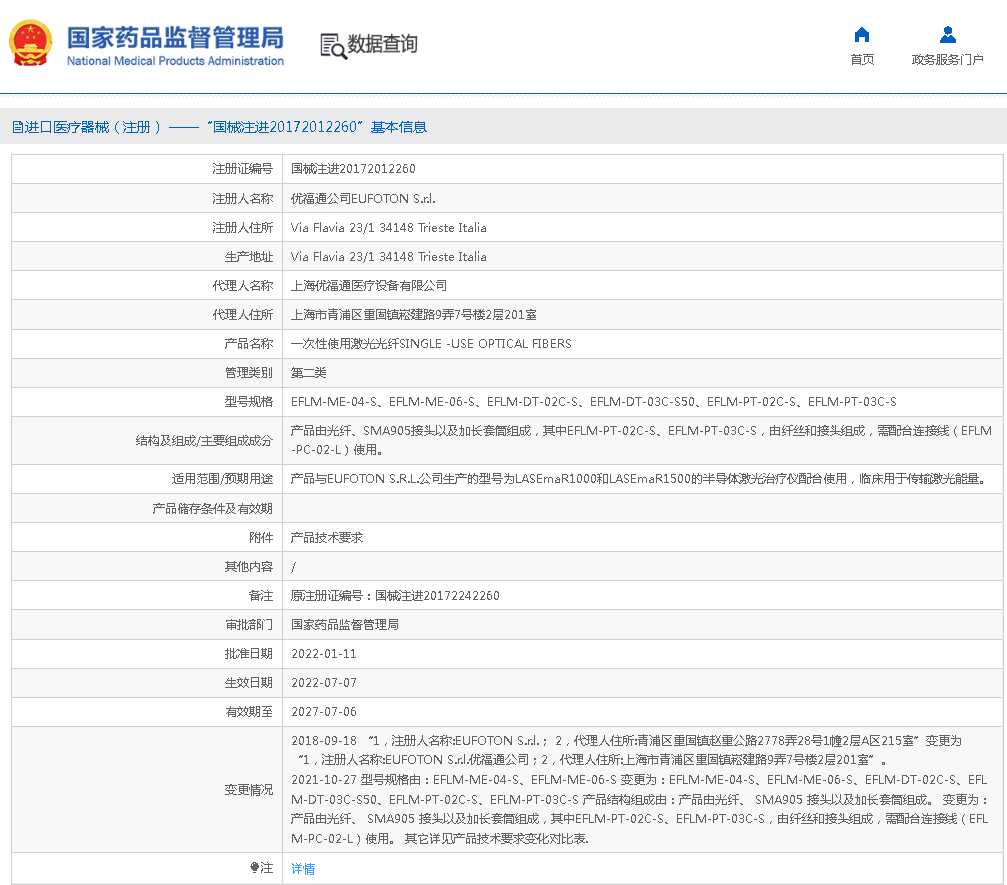Open the 首页 text label
The image size is (1007, 885).
click(x=862, y=60)
